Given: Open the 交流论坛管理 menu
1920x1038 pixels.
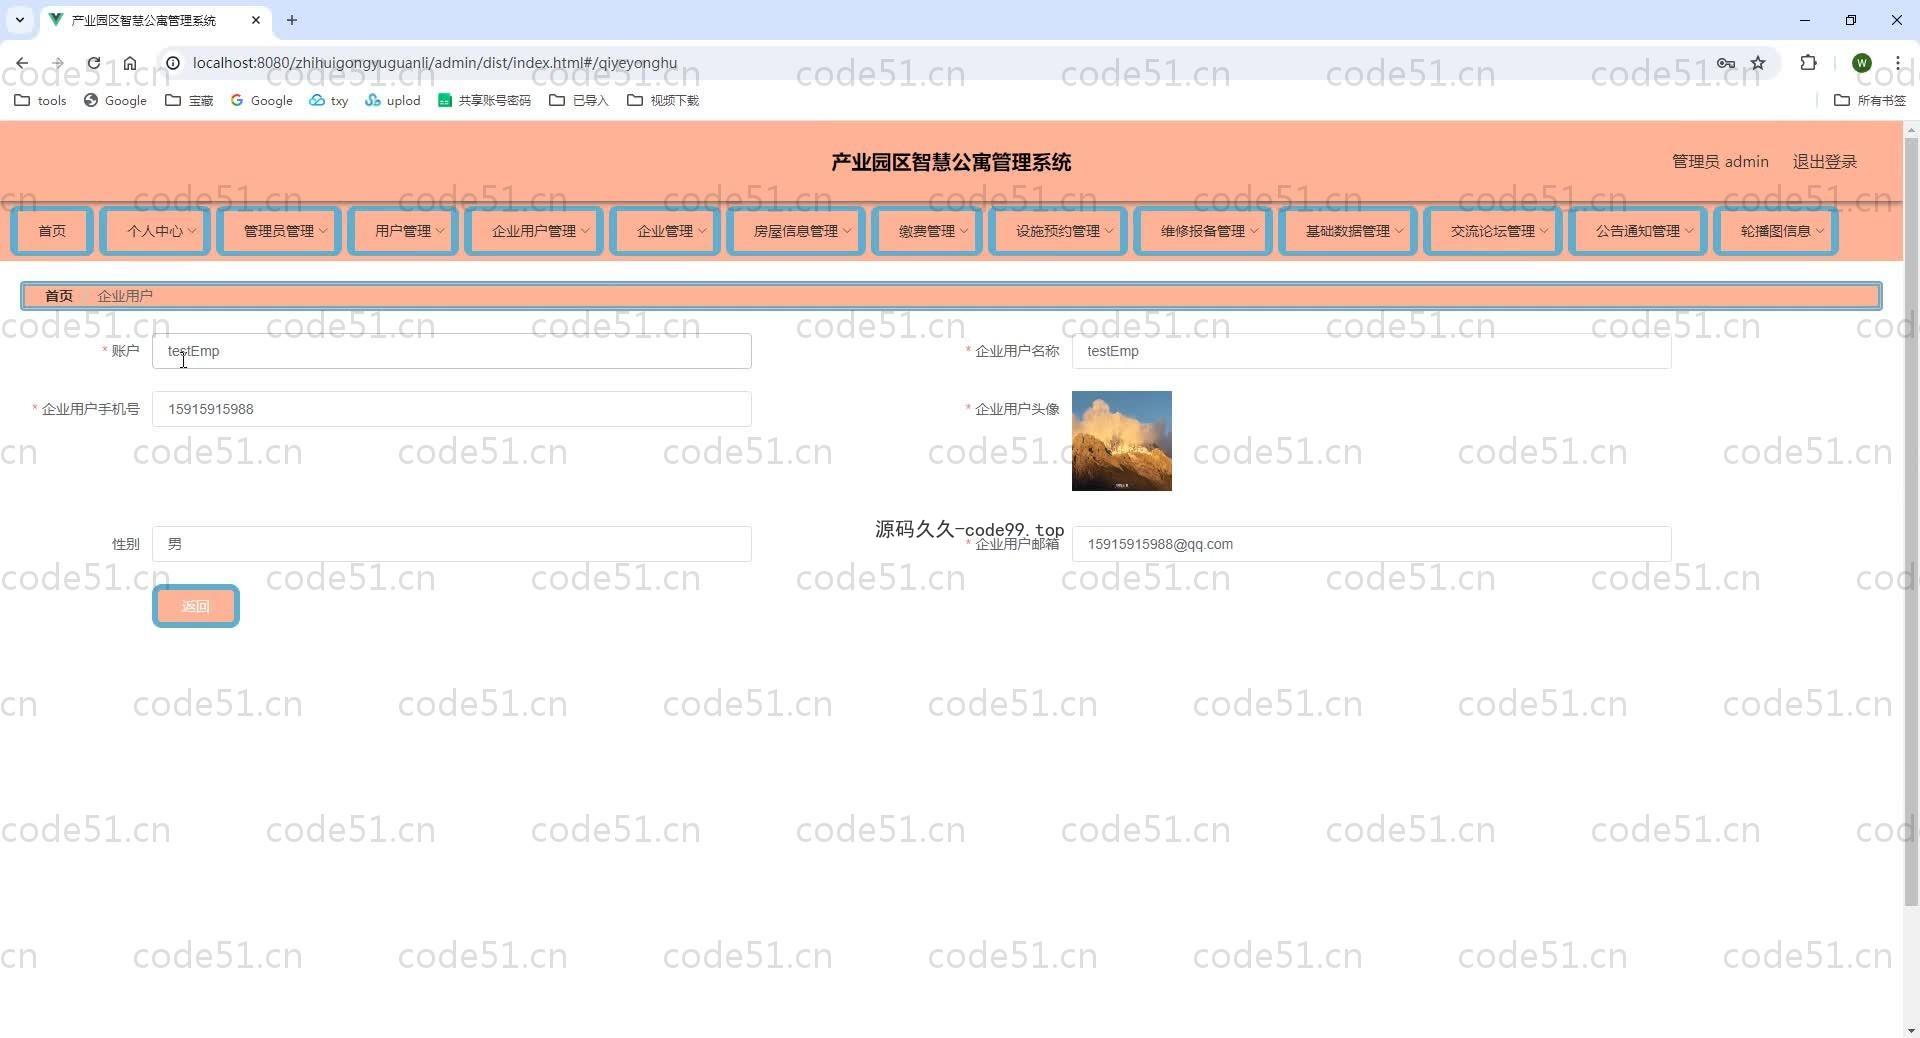Looking at the screenshot, I should pyautogui.click(x=1493, y=231).
